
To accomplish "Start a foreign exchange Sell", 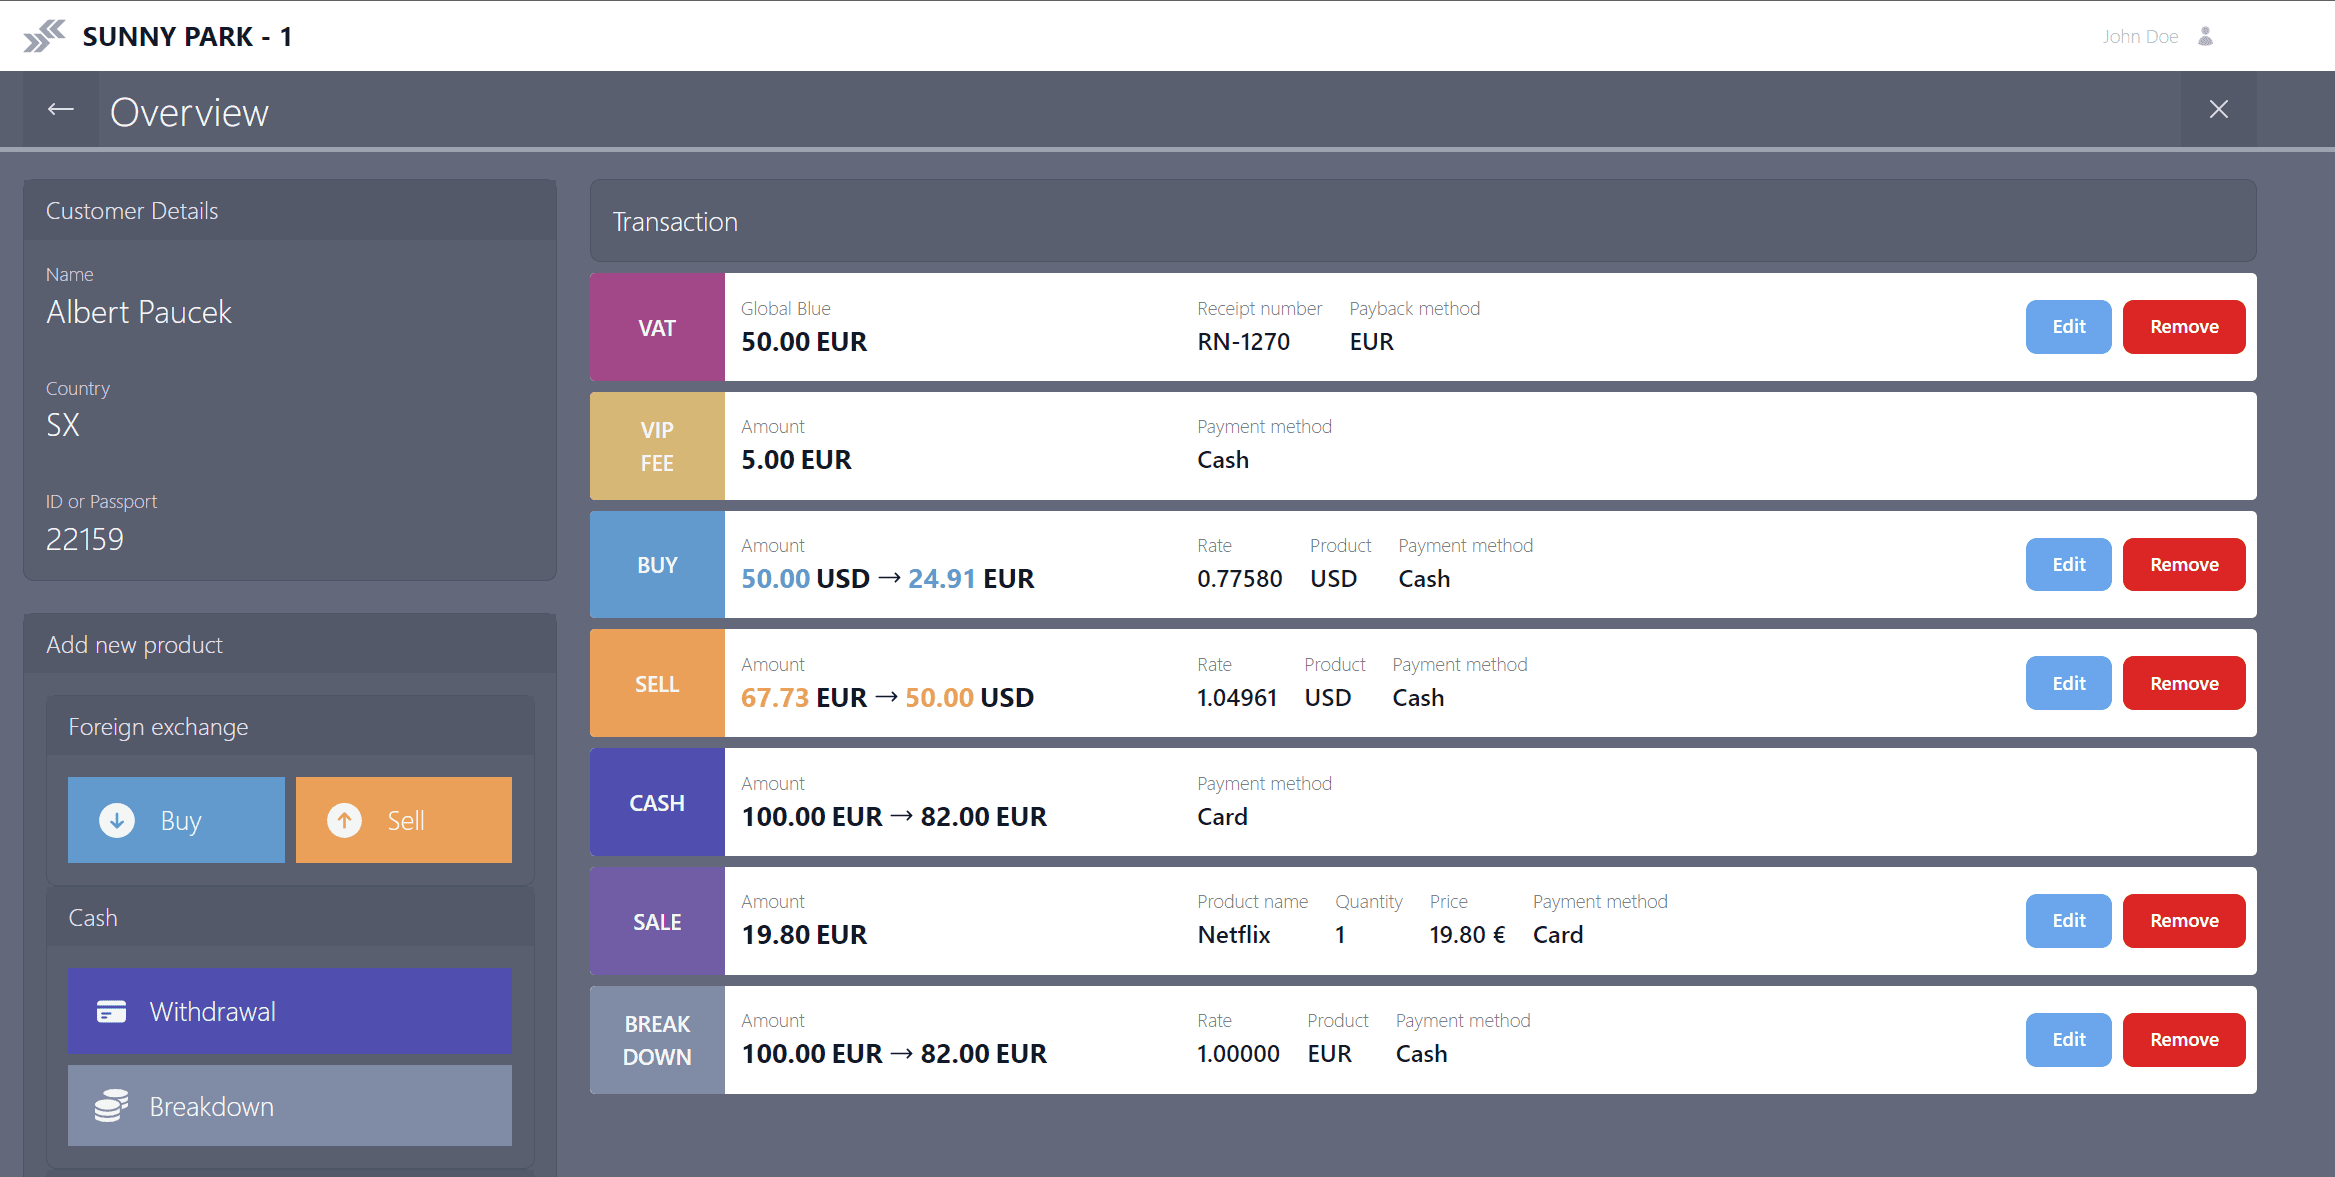I will coord(404,820).
